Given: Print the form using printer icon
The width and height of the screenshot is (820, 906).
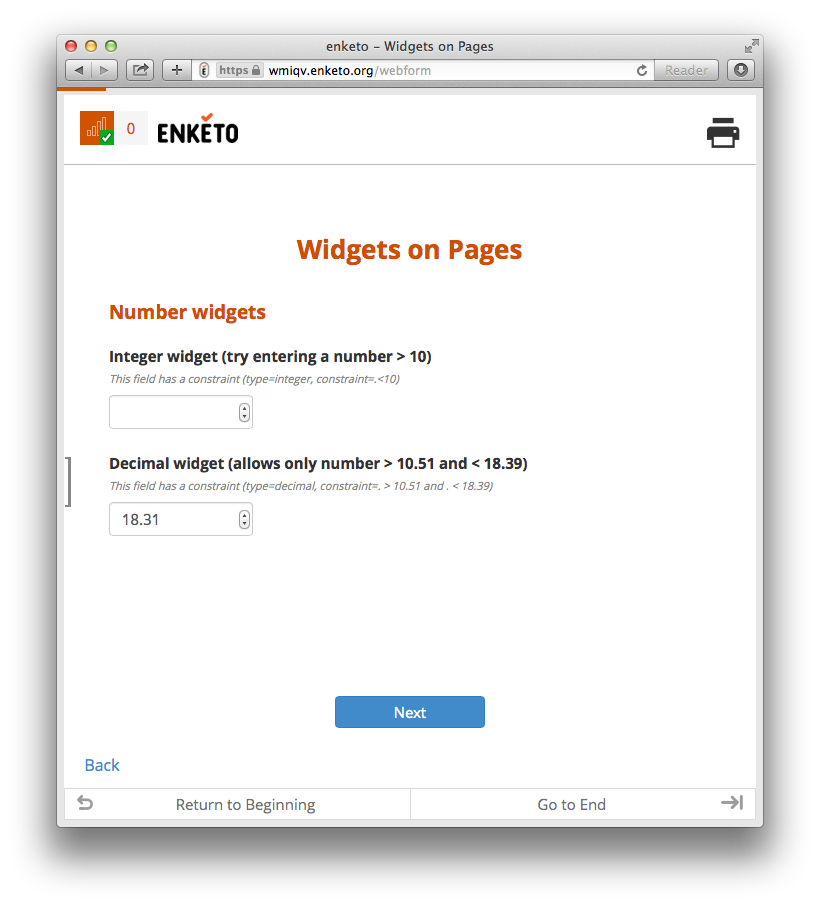Looking at the screenshot, I should click(x=722, y=133).
